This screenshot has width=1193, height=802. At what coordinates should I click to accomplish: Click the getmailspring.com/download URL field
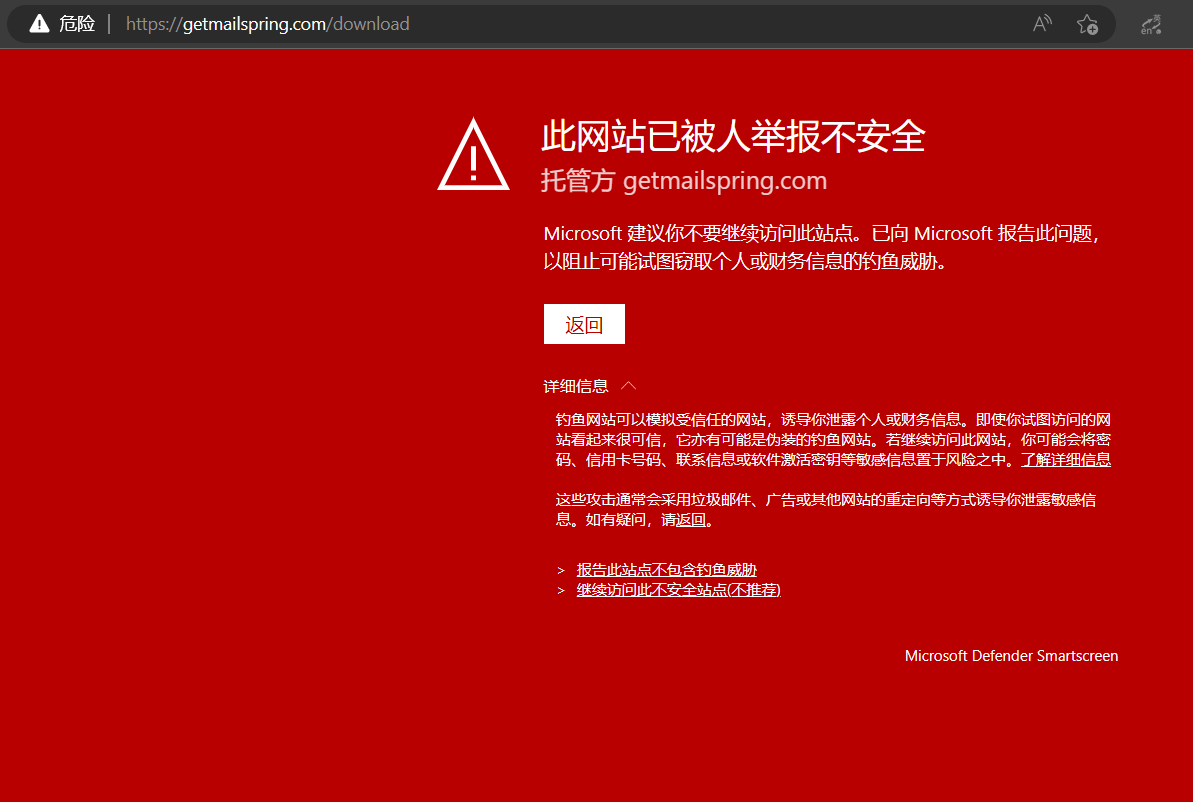click(268, 24)
